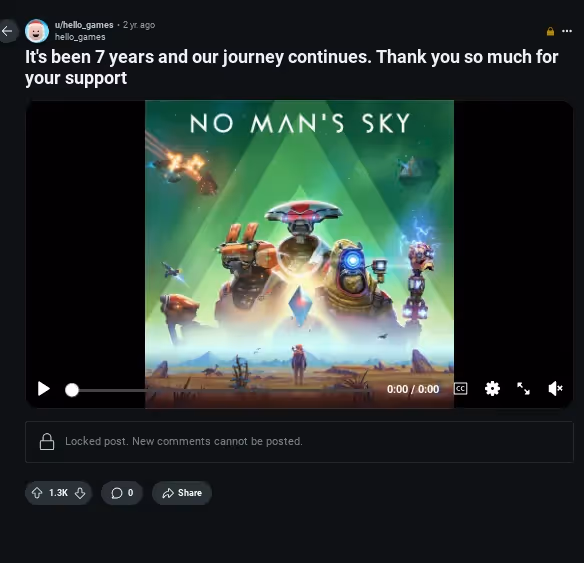
Task: Click the 0:00 / 0:00 time display
Action: [x=413, y=389]
